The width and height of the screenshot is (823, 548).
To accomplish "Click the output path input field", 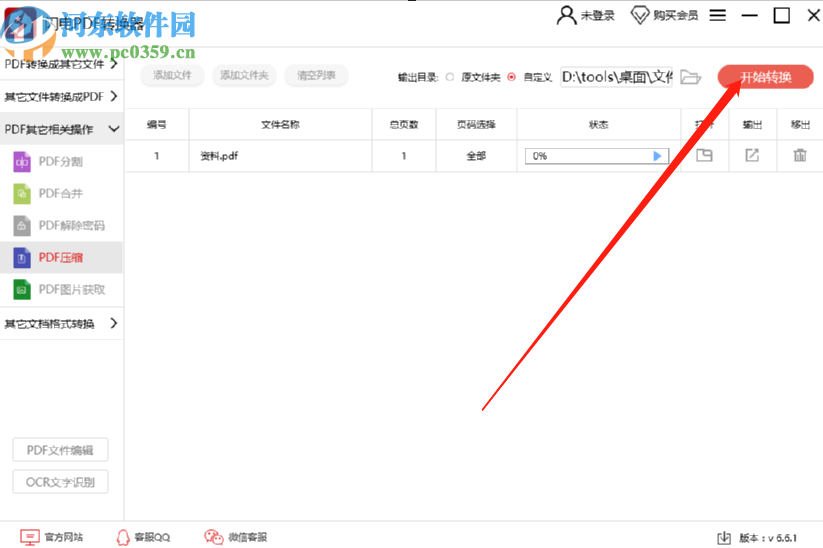I will 616,77.
